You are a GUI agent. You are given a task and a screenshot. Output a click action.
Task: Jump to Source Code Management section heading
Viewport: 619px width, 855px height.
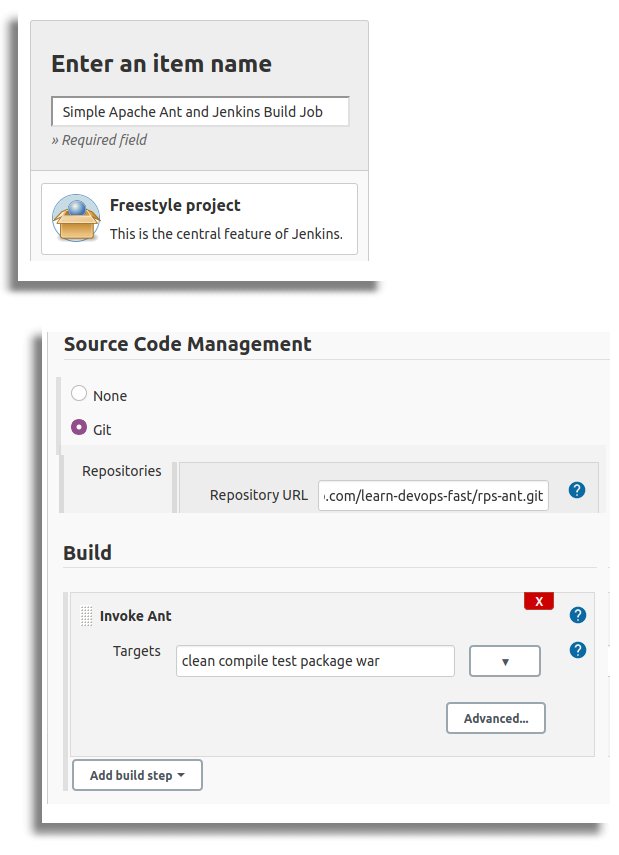[187, 344]
